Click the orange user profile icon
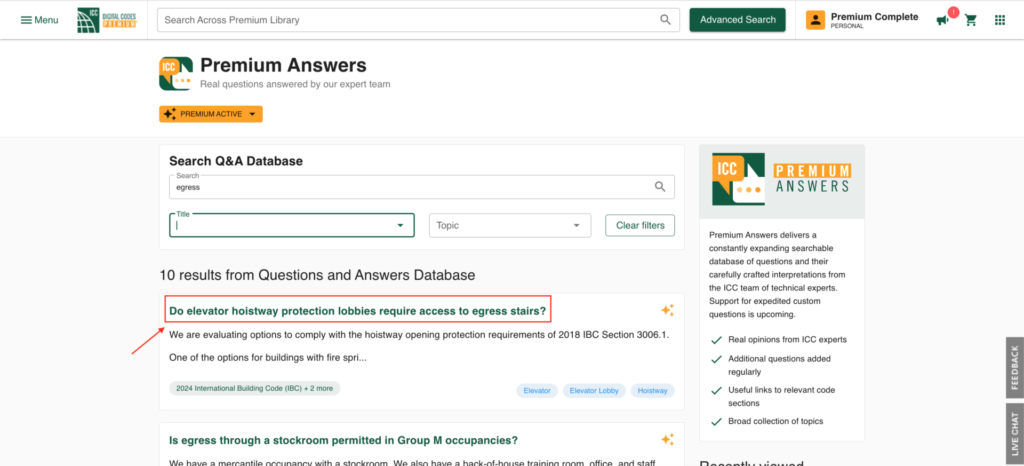Viewport: 1024px width, 466px height. coord(815,20)
